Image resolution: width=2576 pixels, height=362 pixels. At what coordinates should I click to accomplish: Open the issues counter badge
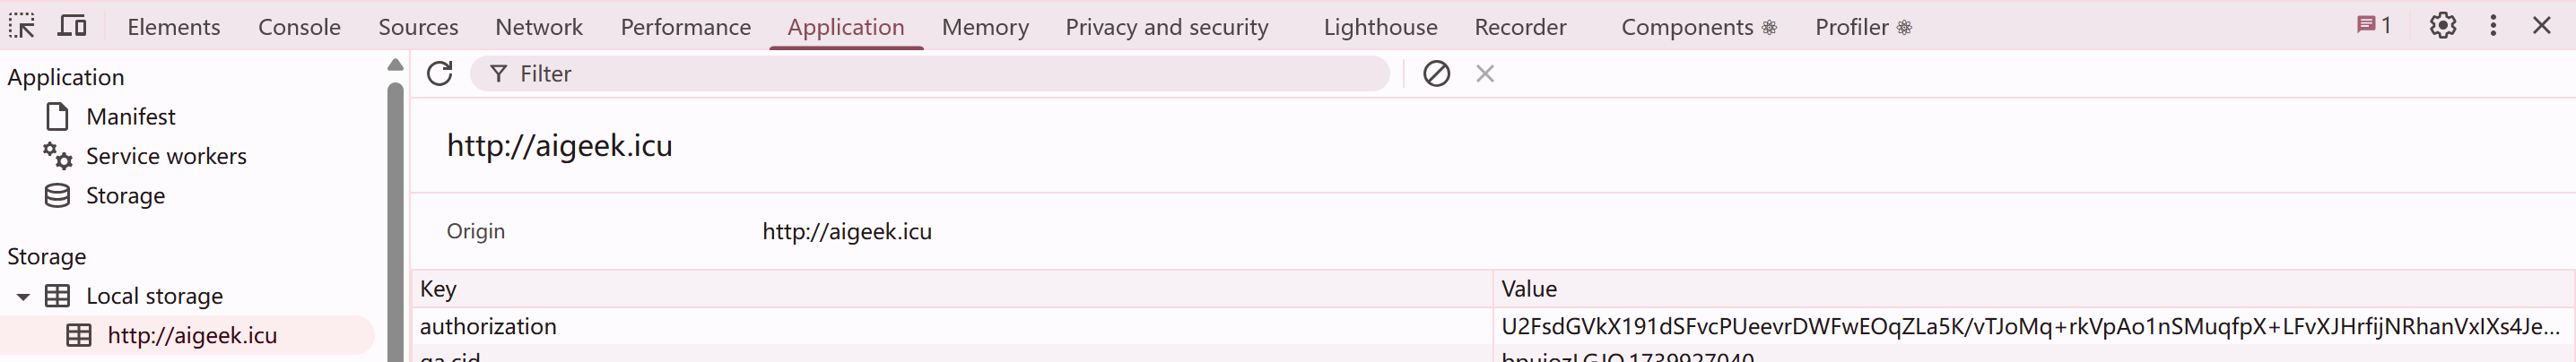2373,26
